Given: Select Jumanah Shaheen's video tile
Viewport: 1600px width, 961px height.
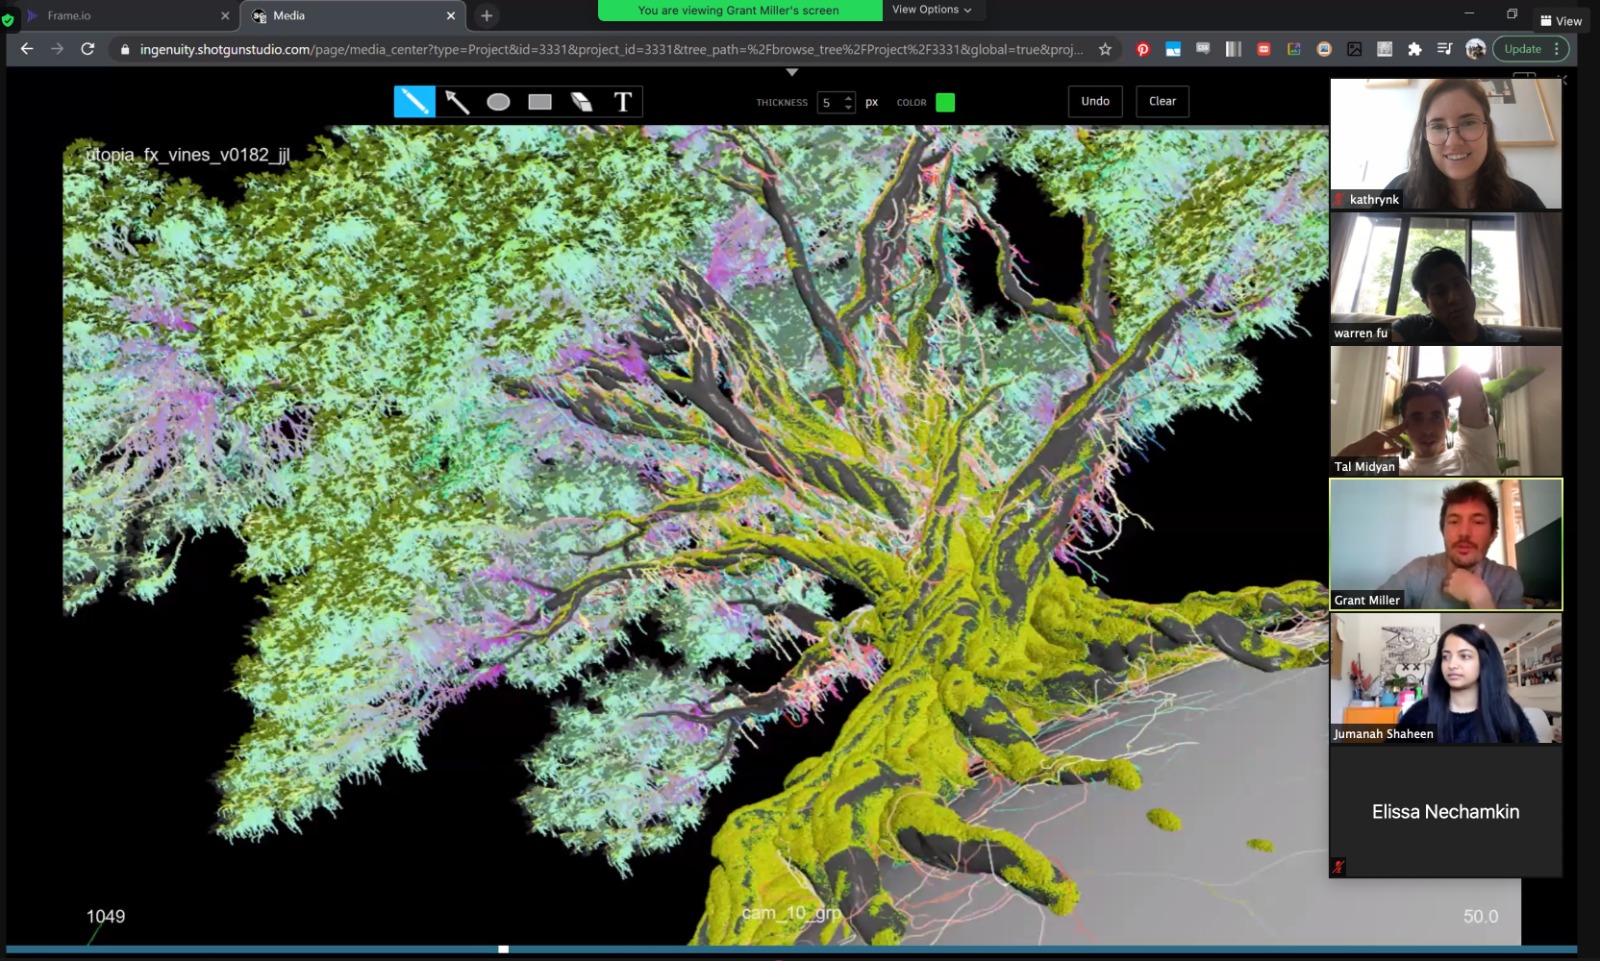Looking at the screenshot, I should pyautogui.click(x=1445, y=678).
